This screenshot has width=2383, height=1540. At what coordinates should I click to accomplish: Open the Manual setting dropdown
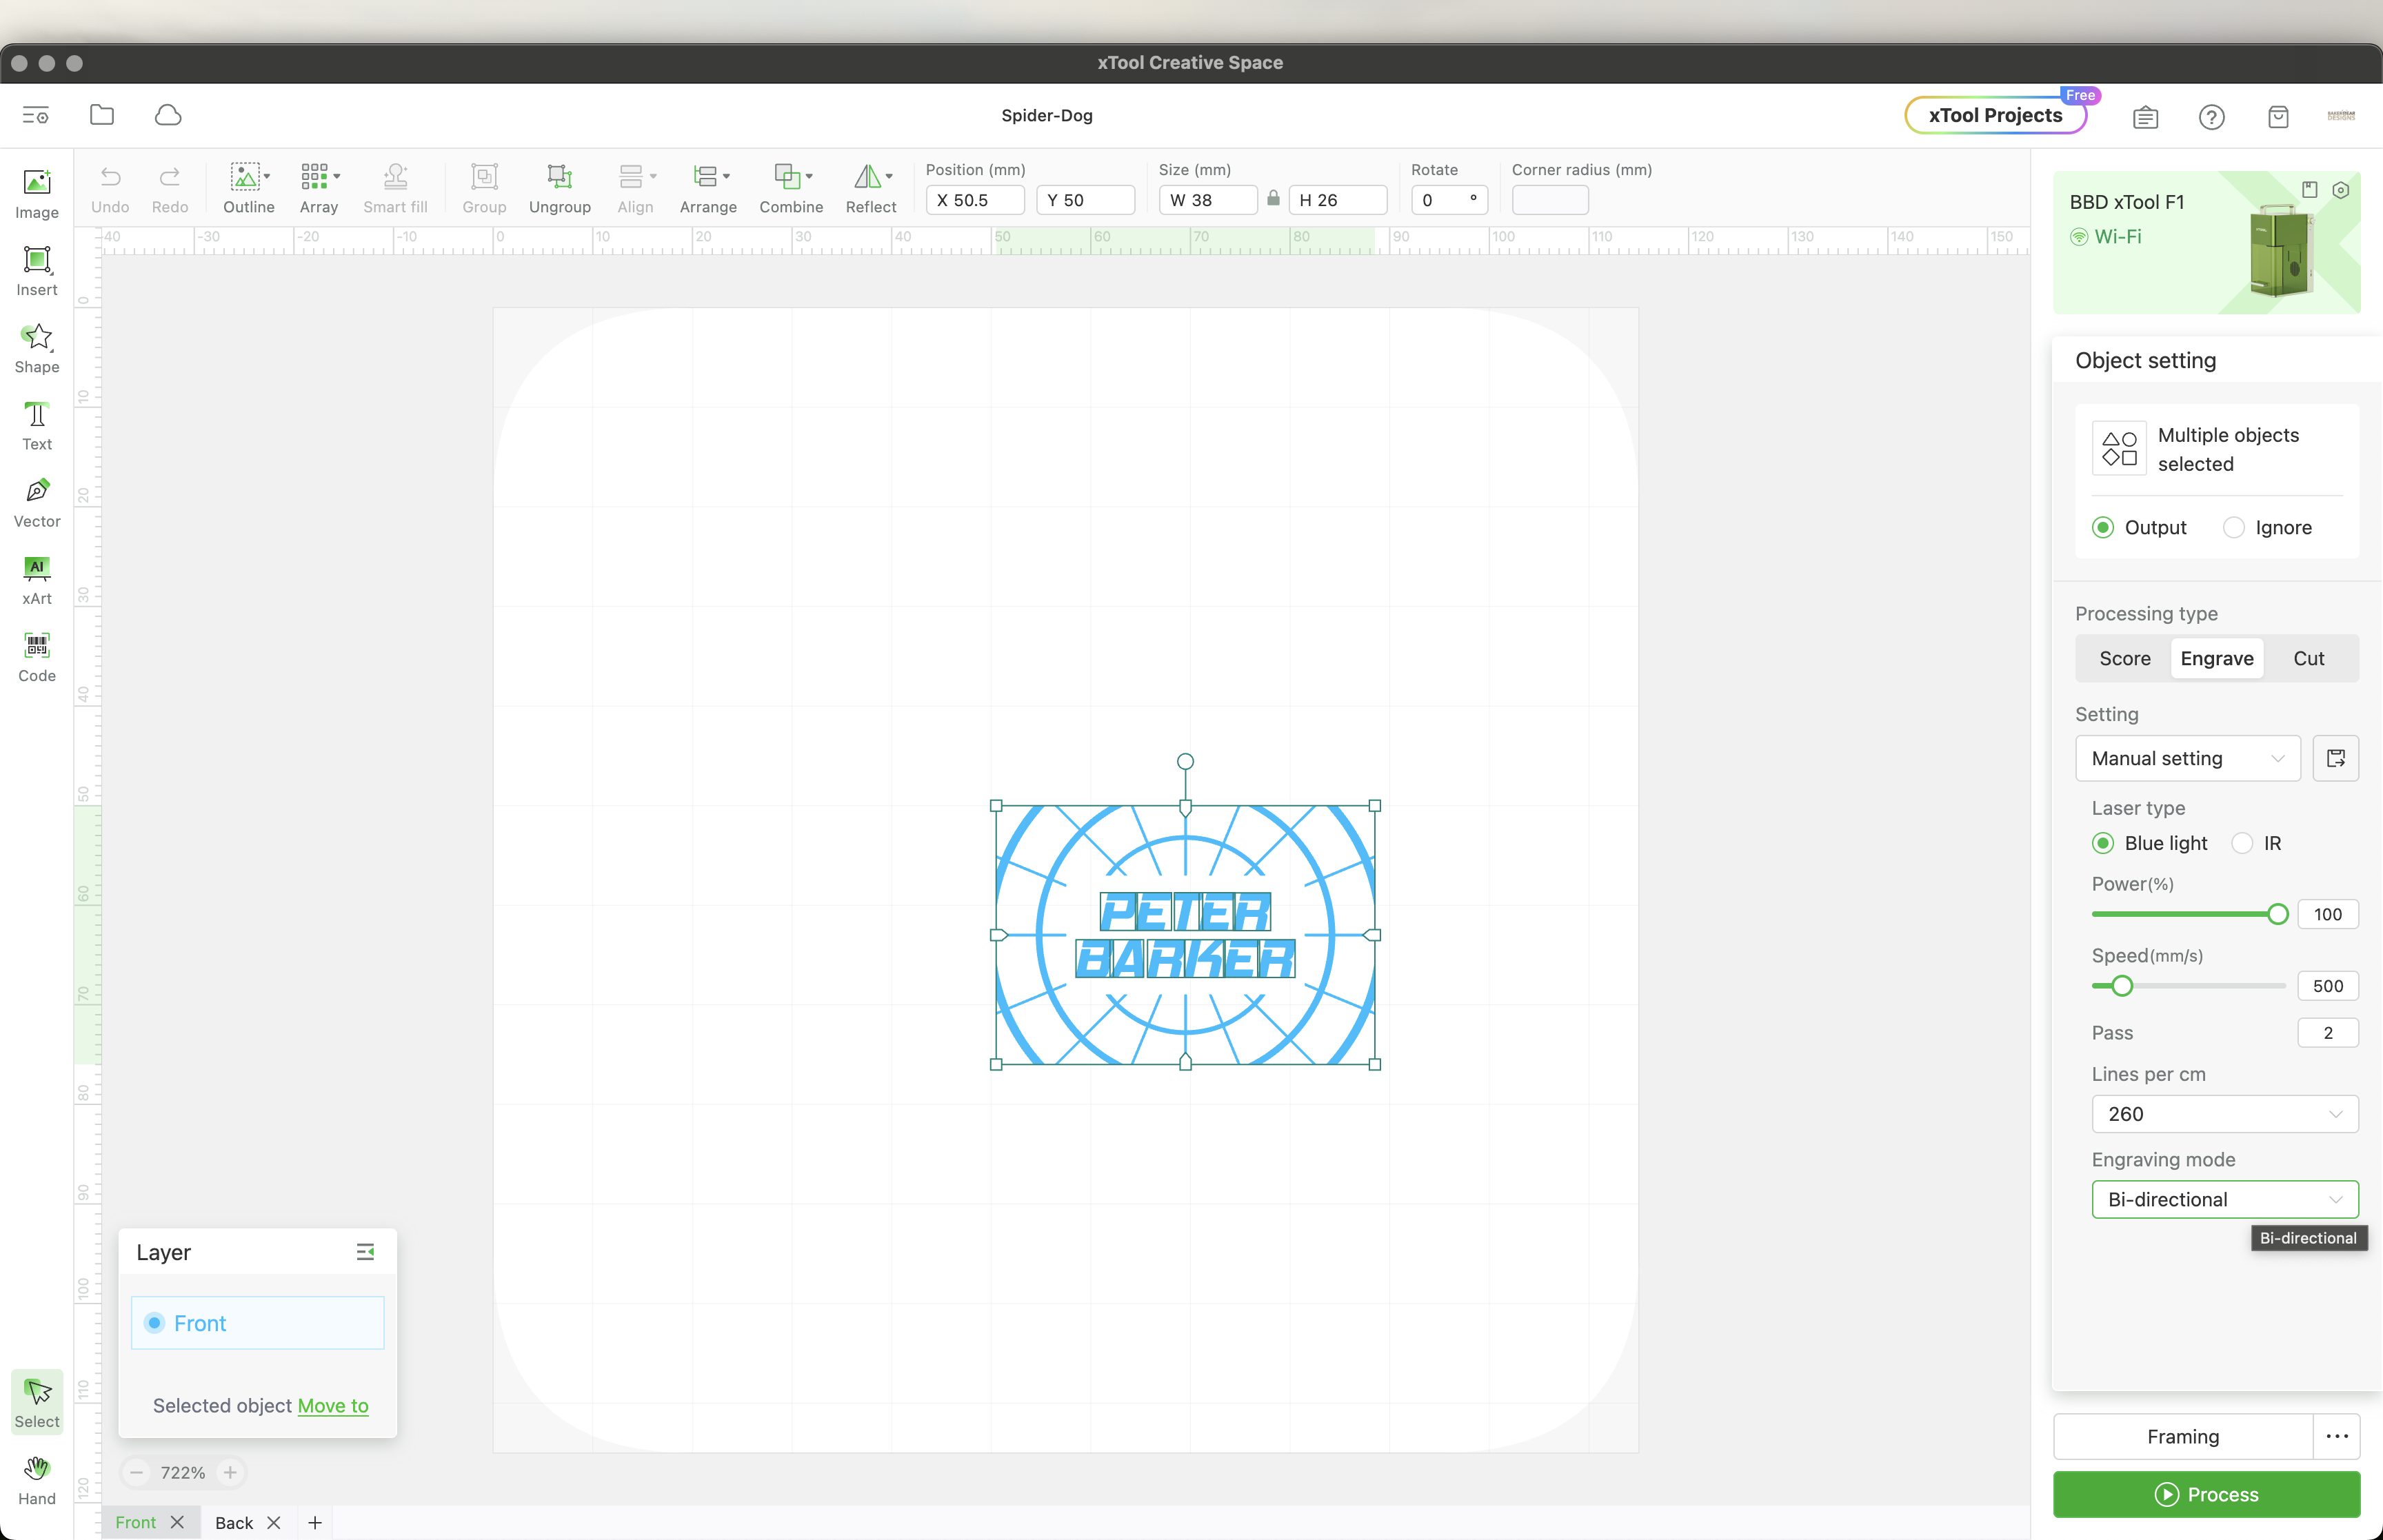tap(2188, 758)
